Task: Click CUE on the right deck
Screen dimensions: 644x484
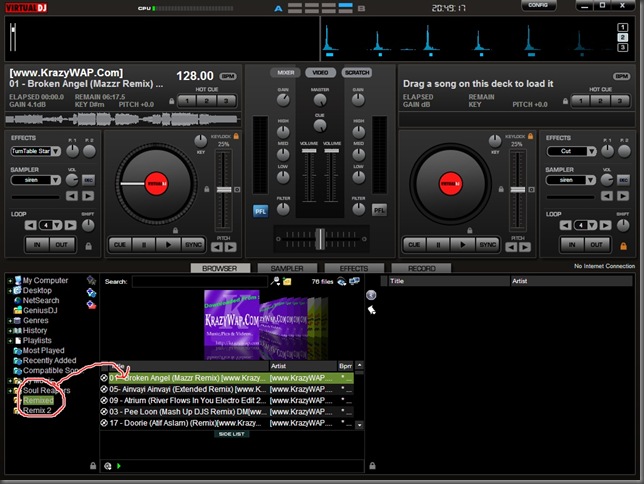Action: [414, 245]
